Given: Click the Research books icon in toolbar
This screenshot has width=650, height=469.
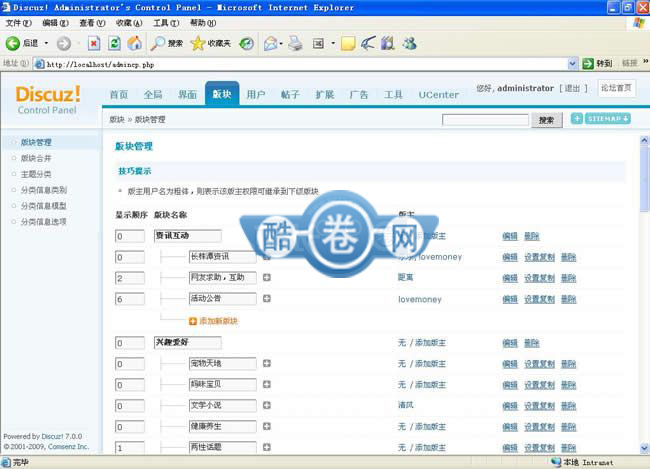Looking at the screenshot, I should [388, 43].
